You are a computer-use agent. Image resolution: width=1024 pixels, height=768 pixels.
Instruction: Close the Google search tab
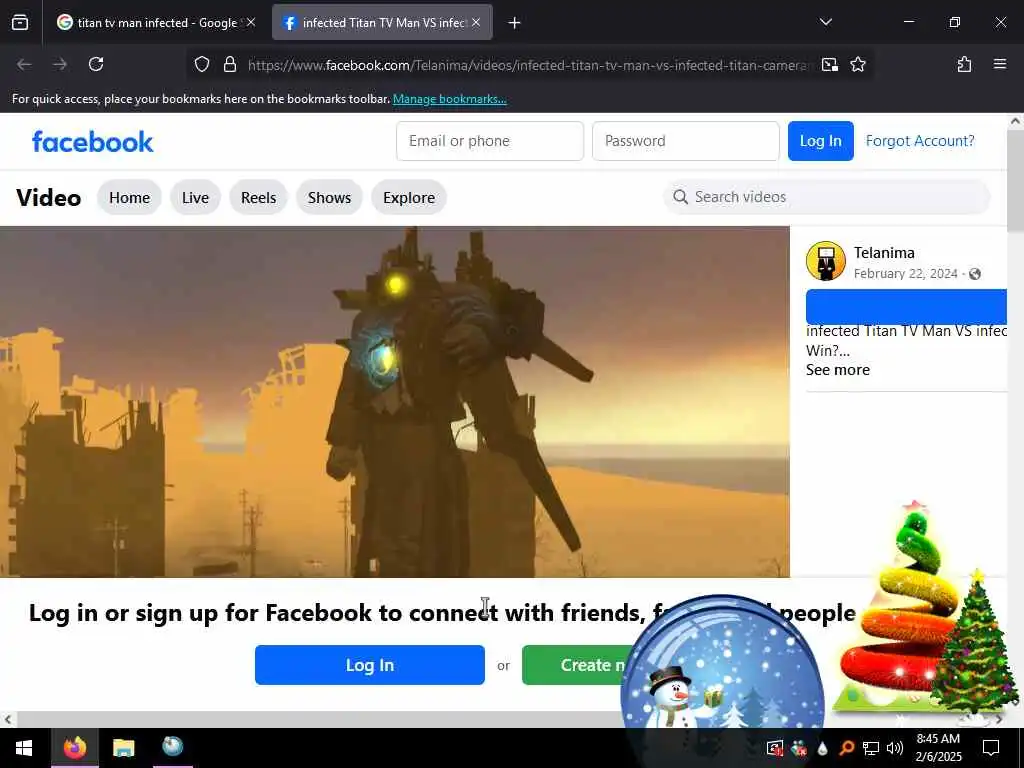pos(251,22)
